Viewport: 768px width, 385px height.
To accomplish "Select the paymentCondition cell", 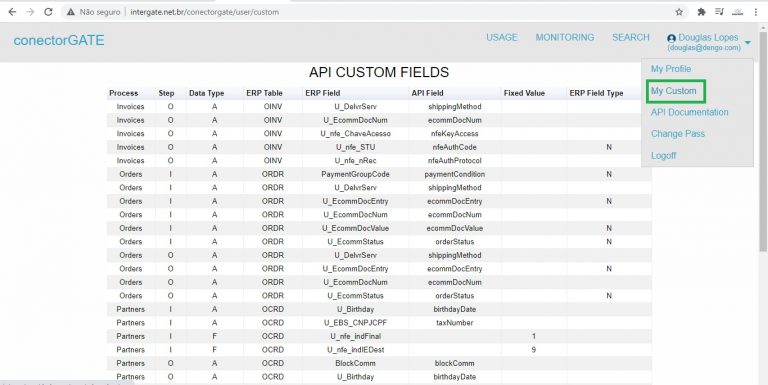I will (455, 174).
